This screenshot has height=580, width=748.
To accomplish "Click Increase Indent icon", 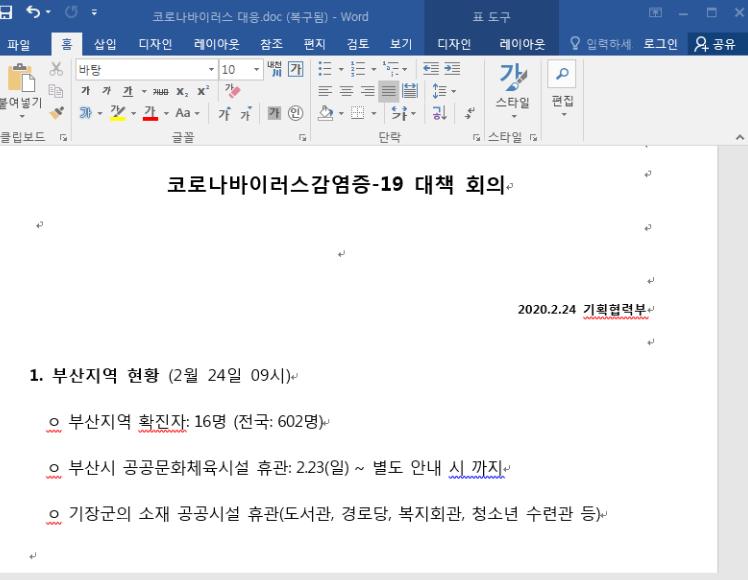I will (x=452, y=69).
